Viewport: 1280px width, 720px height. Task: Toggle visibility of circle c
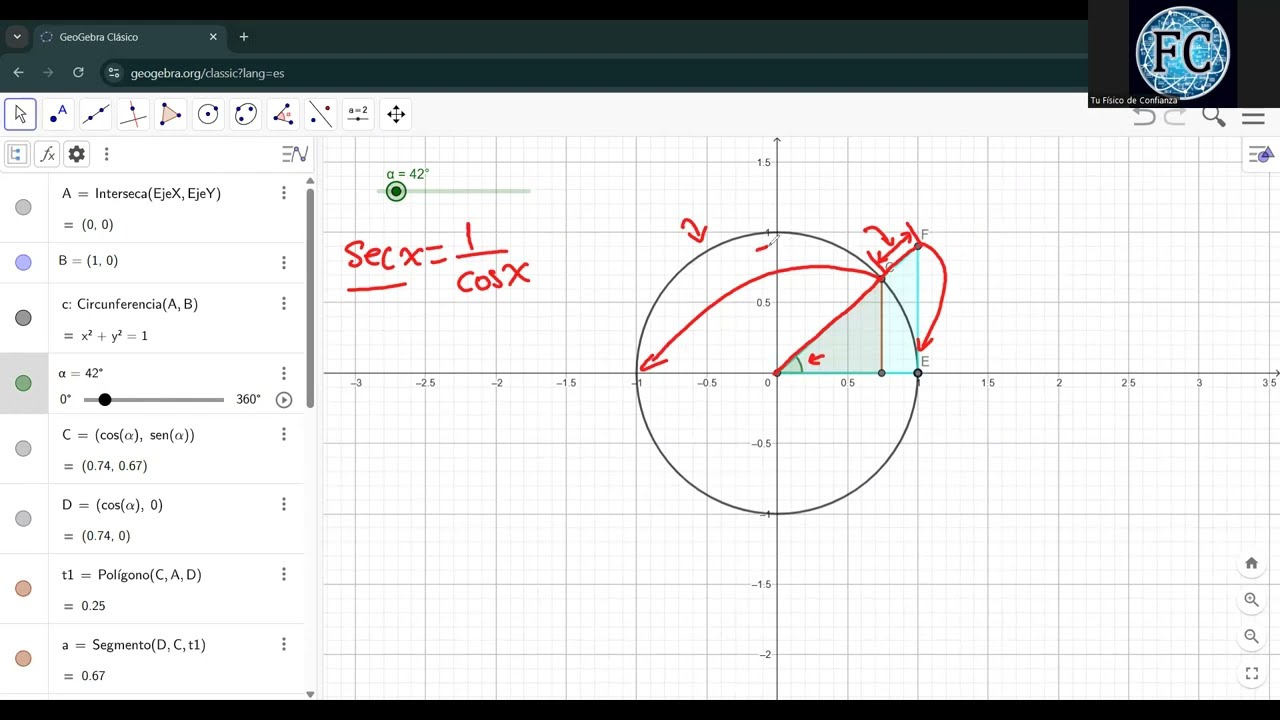pos(23,318)
